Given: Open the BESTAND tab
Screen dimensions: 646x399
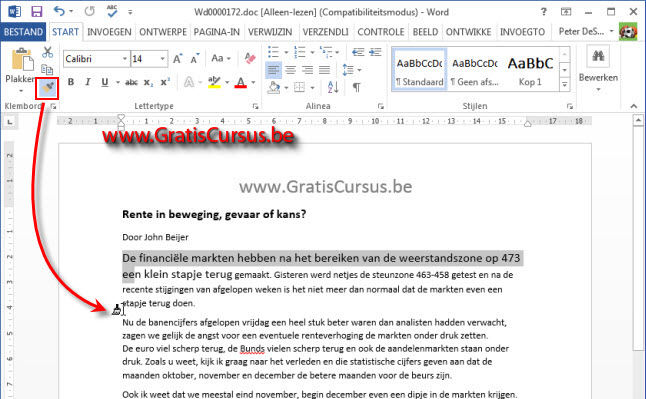Looking at the screenshot, I should [x=23, y=32].
